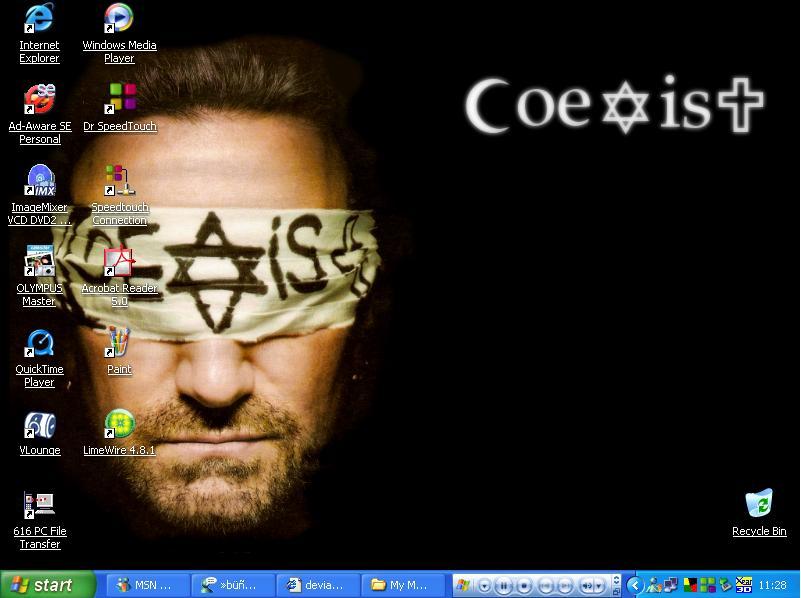The height and width of the screenshot is (598, 801).
Task: Switch to the devia... Internet Explorer window
Action: (319, 585)
